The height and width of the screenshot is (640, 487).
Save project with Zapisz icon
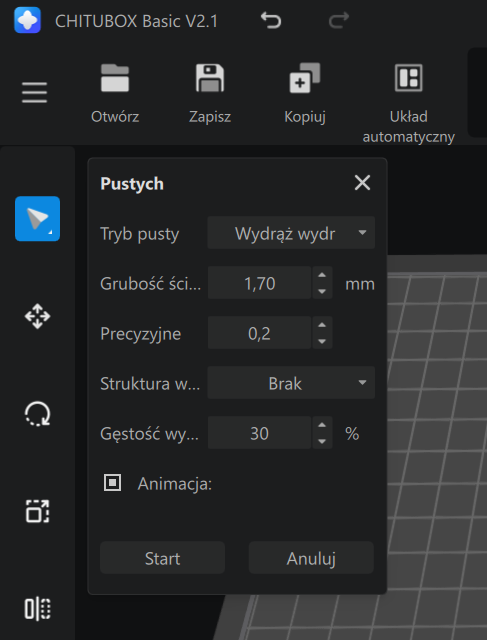(x=210, y=78)
